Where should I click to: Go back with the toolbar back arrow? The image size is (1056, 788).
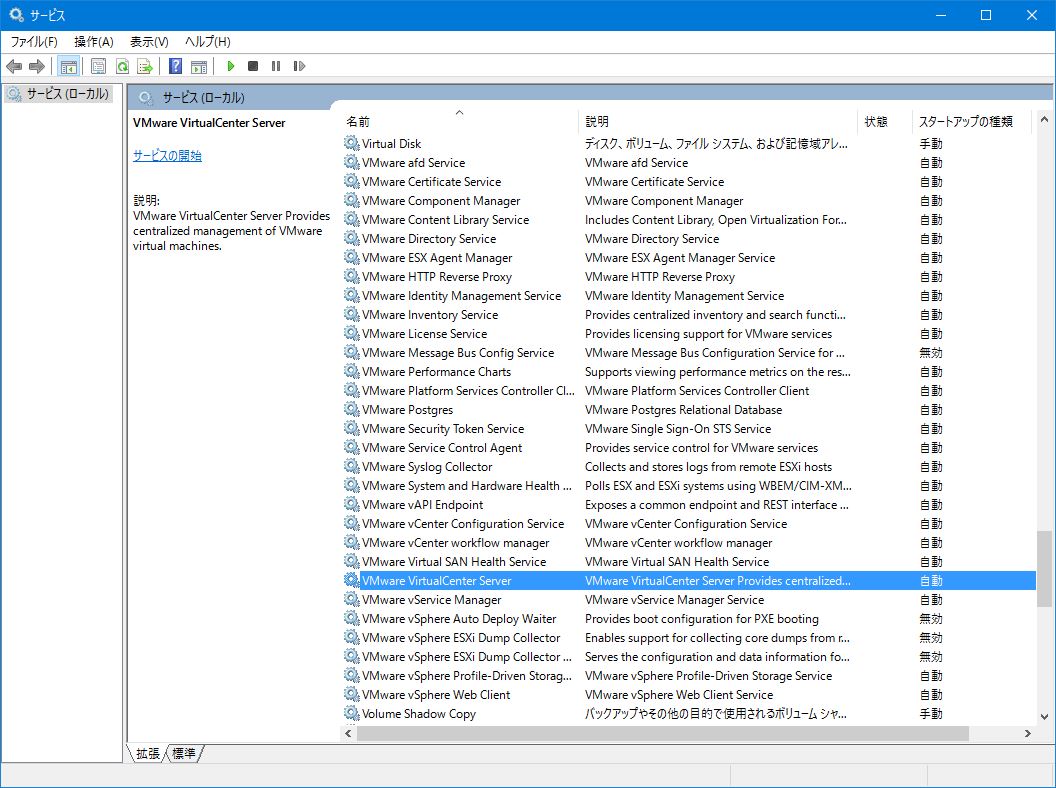pyautogui.click(x=14, y=66)
